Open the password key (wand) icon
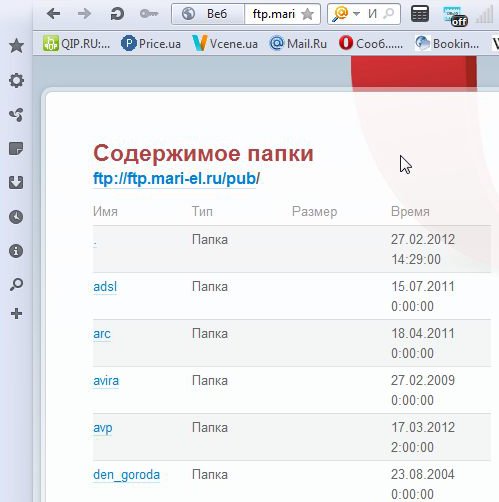499x502 pixels. pyautogui.click(x=149, y=14)
